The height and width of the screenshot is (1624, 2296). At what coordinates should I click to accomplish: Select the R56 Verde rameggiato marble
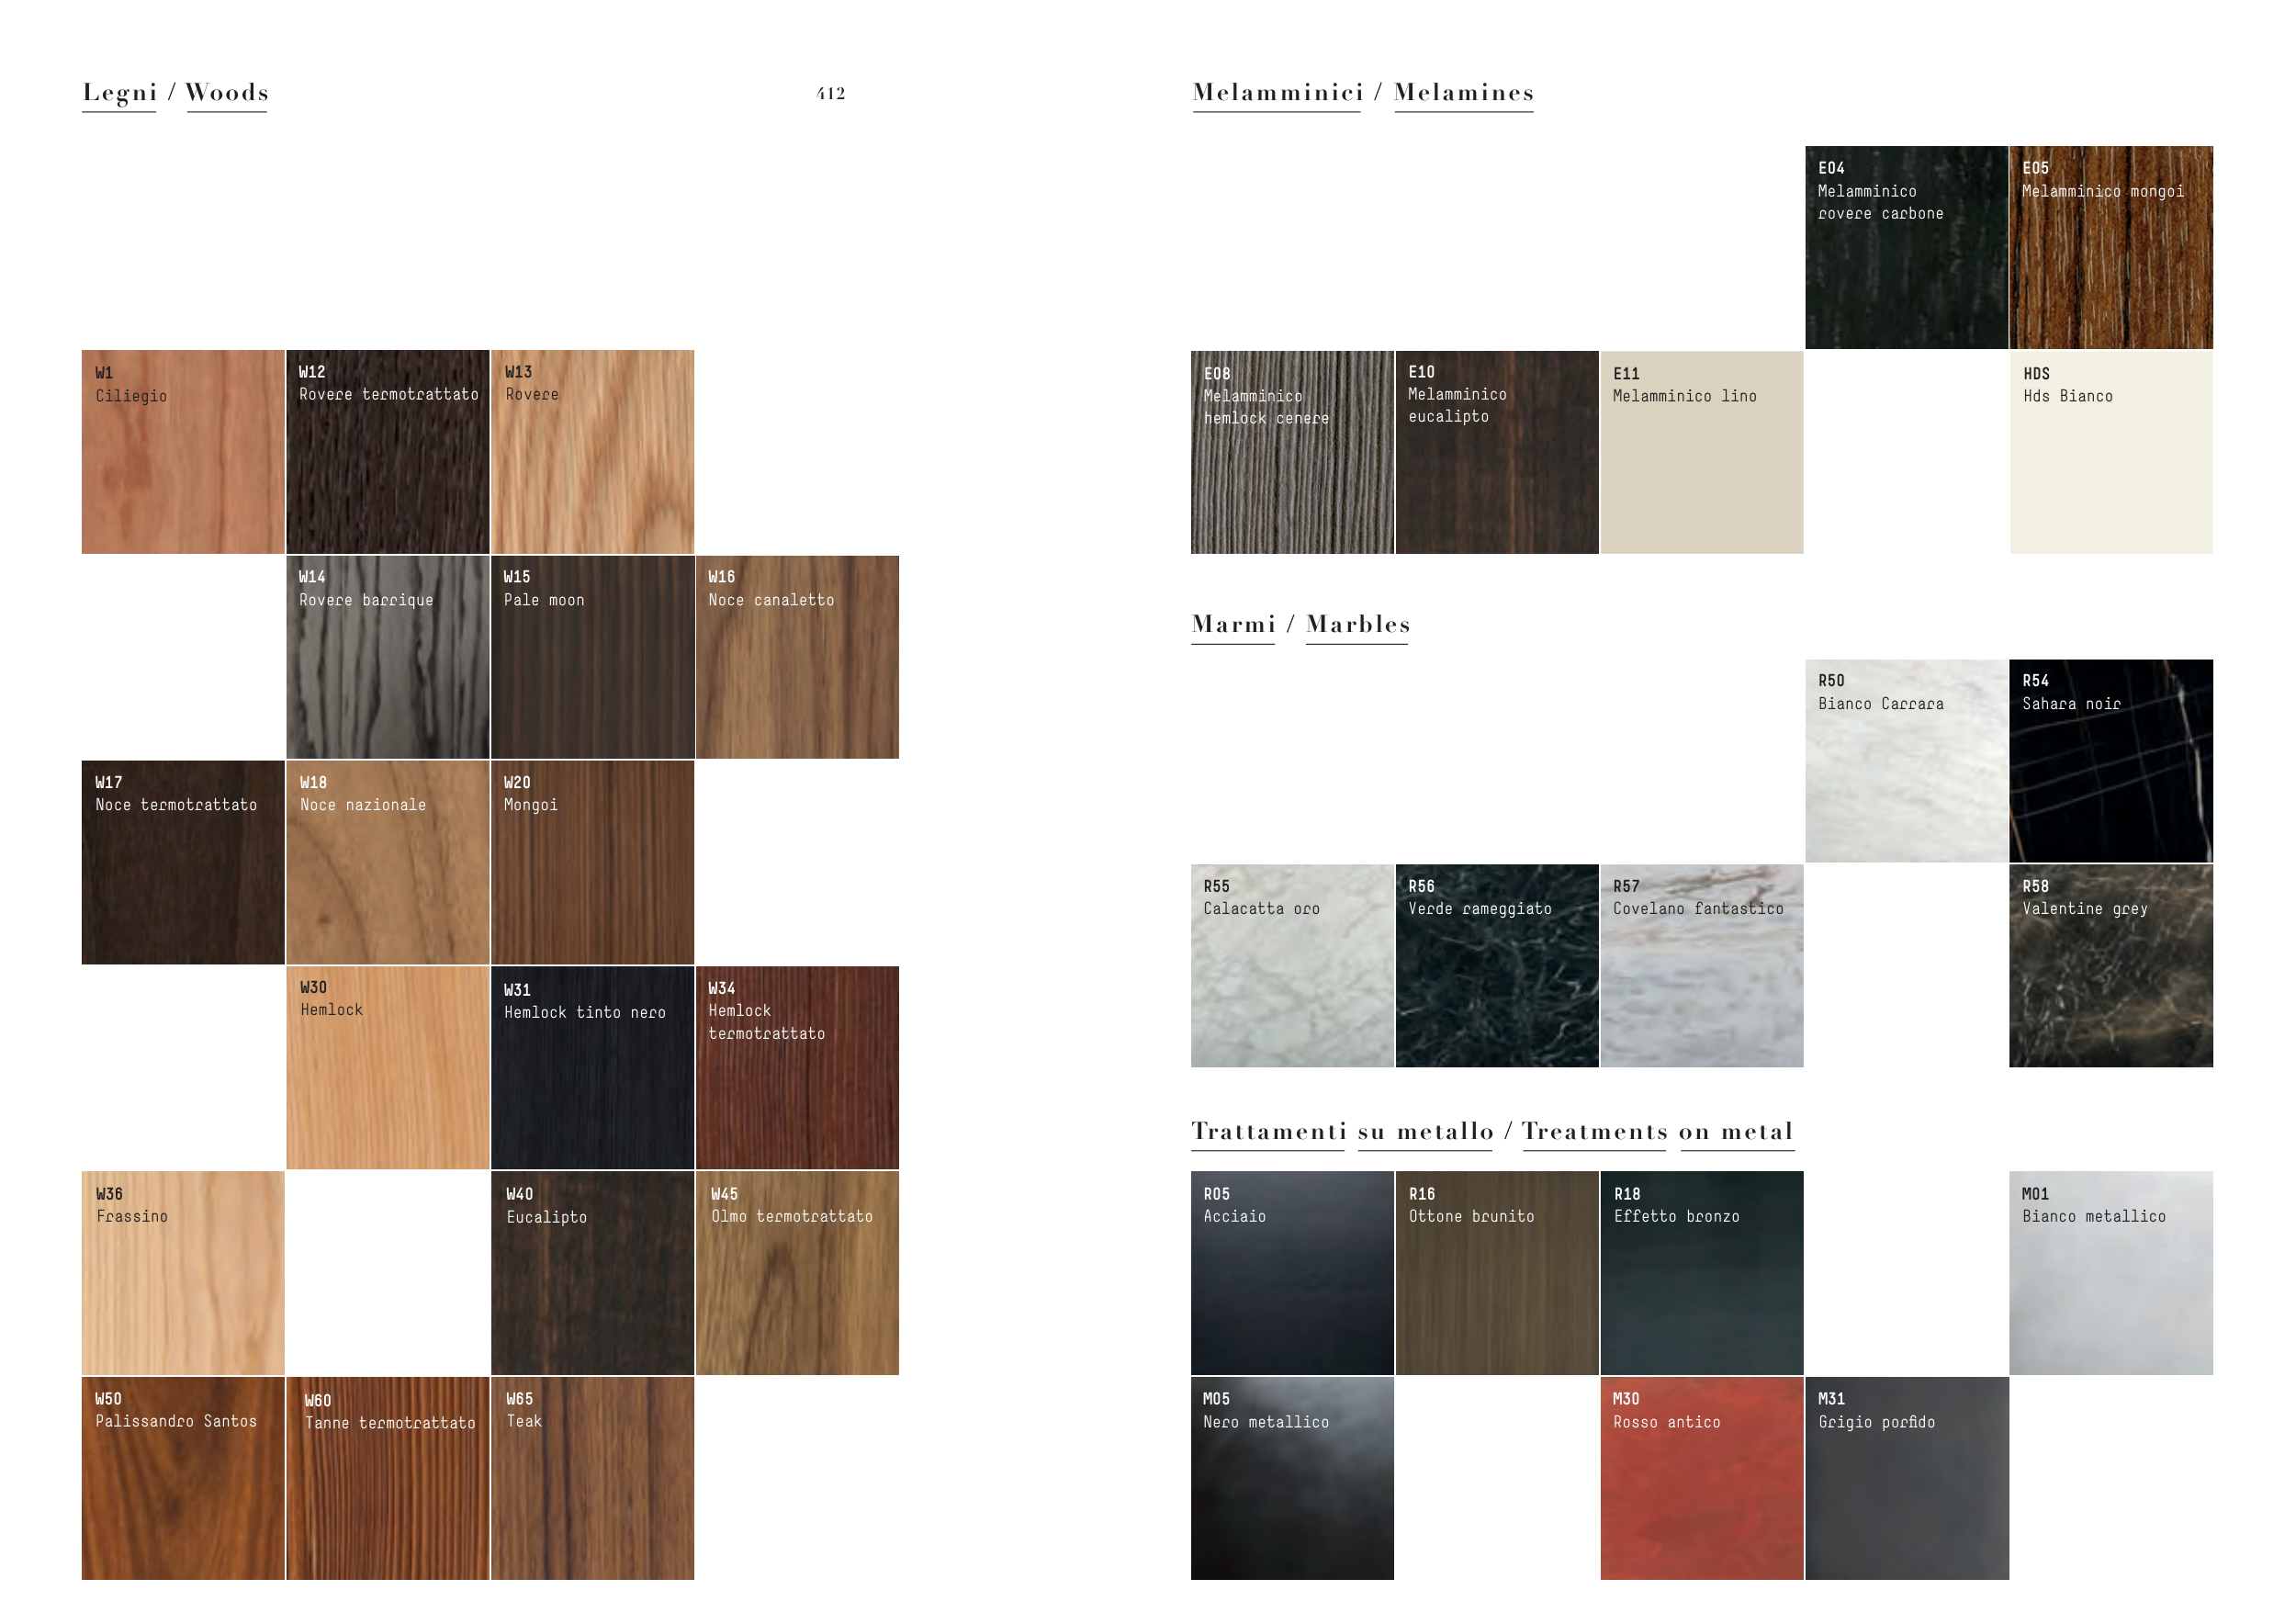[x=1496, y=965]
